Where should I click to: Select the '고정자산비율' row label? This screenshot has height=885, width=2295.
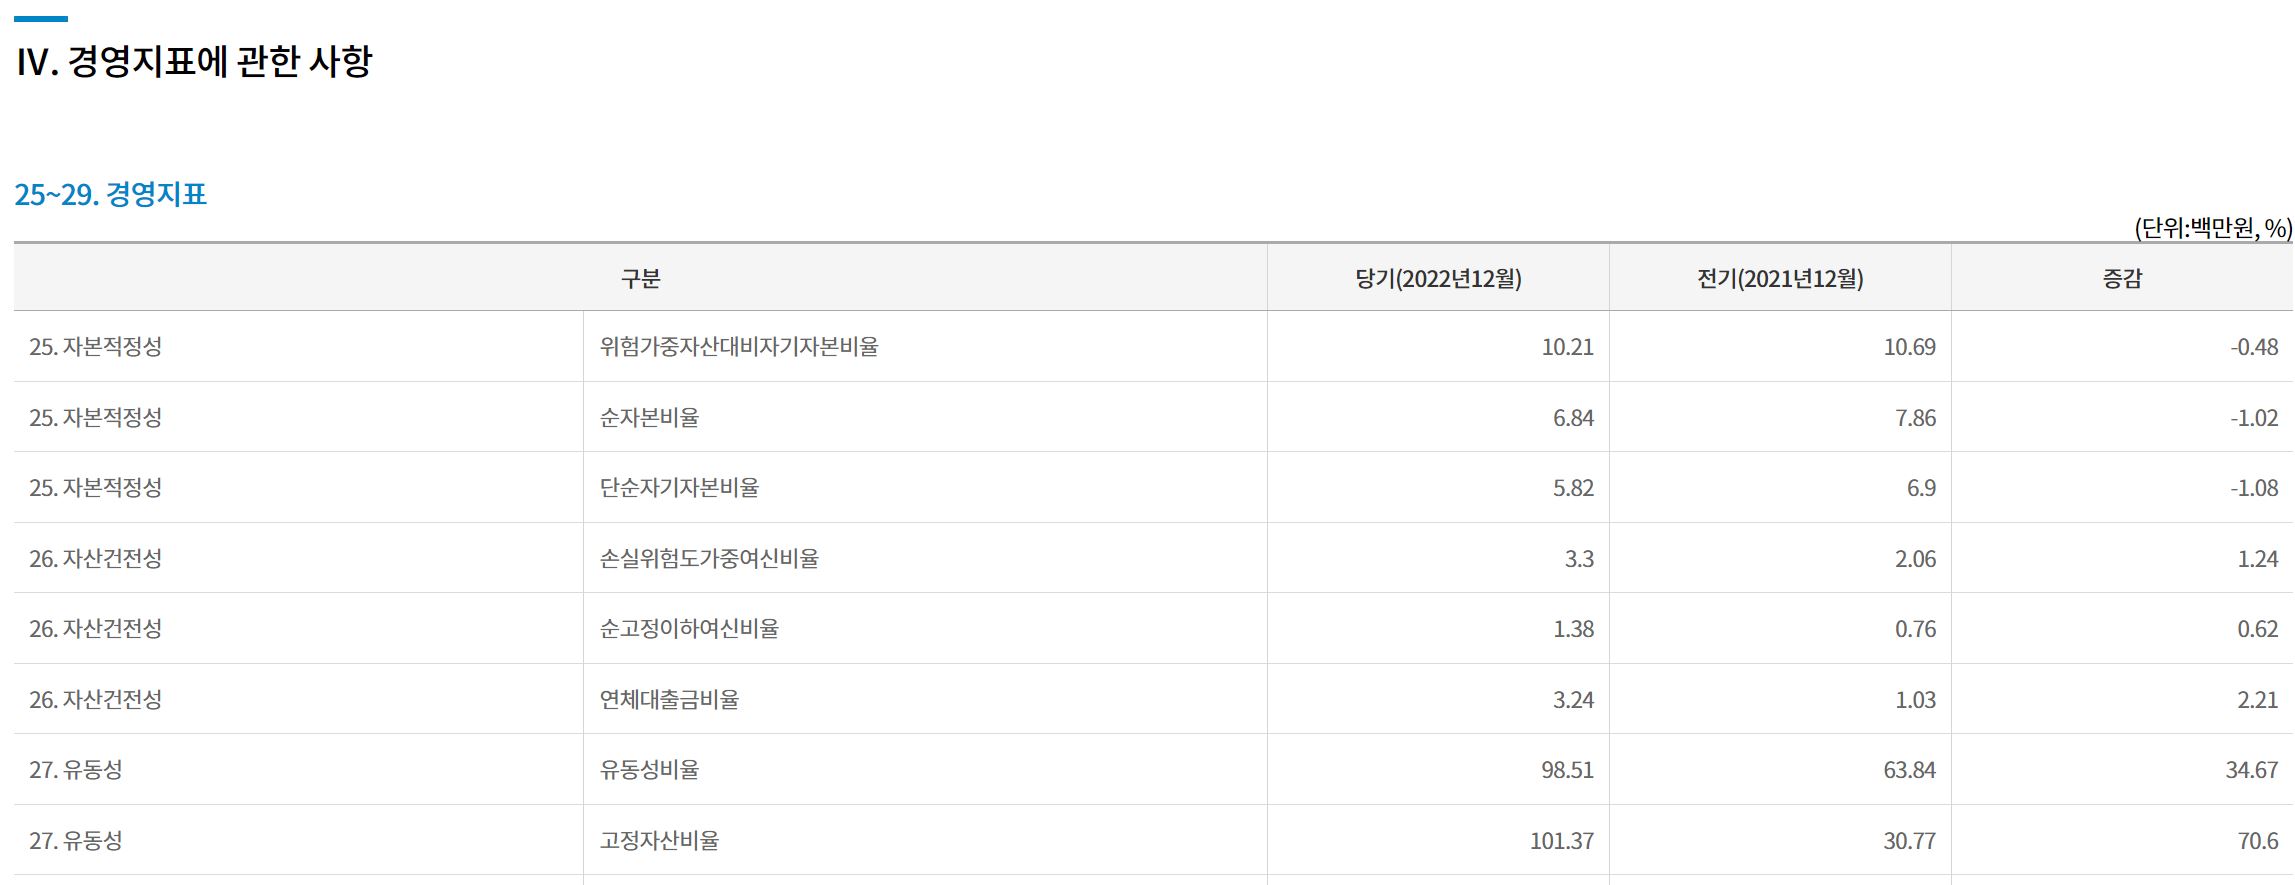[x=659, y=840]
